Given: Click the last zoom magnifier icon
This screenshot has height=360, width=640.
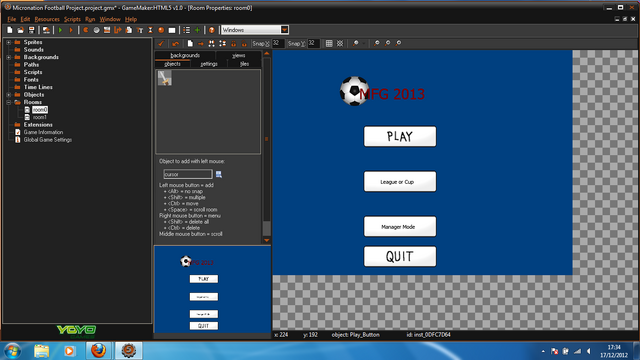Looking at the screenshot, I should pos(398,43).
